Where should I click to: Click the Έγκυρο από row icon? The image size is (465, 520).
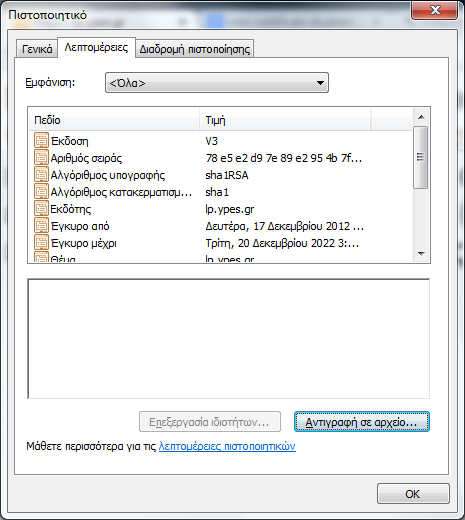click(x=41, y=225)
